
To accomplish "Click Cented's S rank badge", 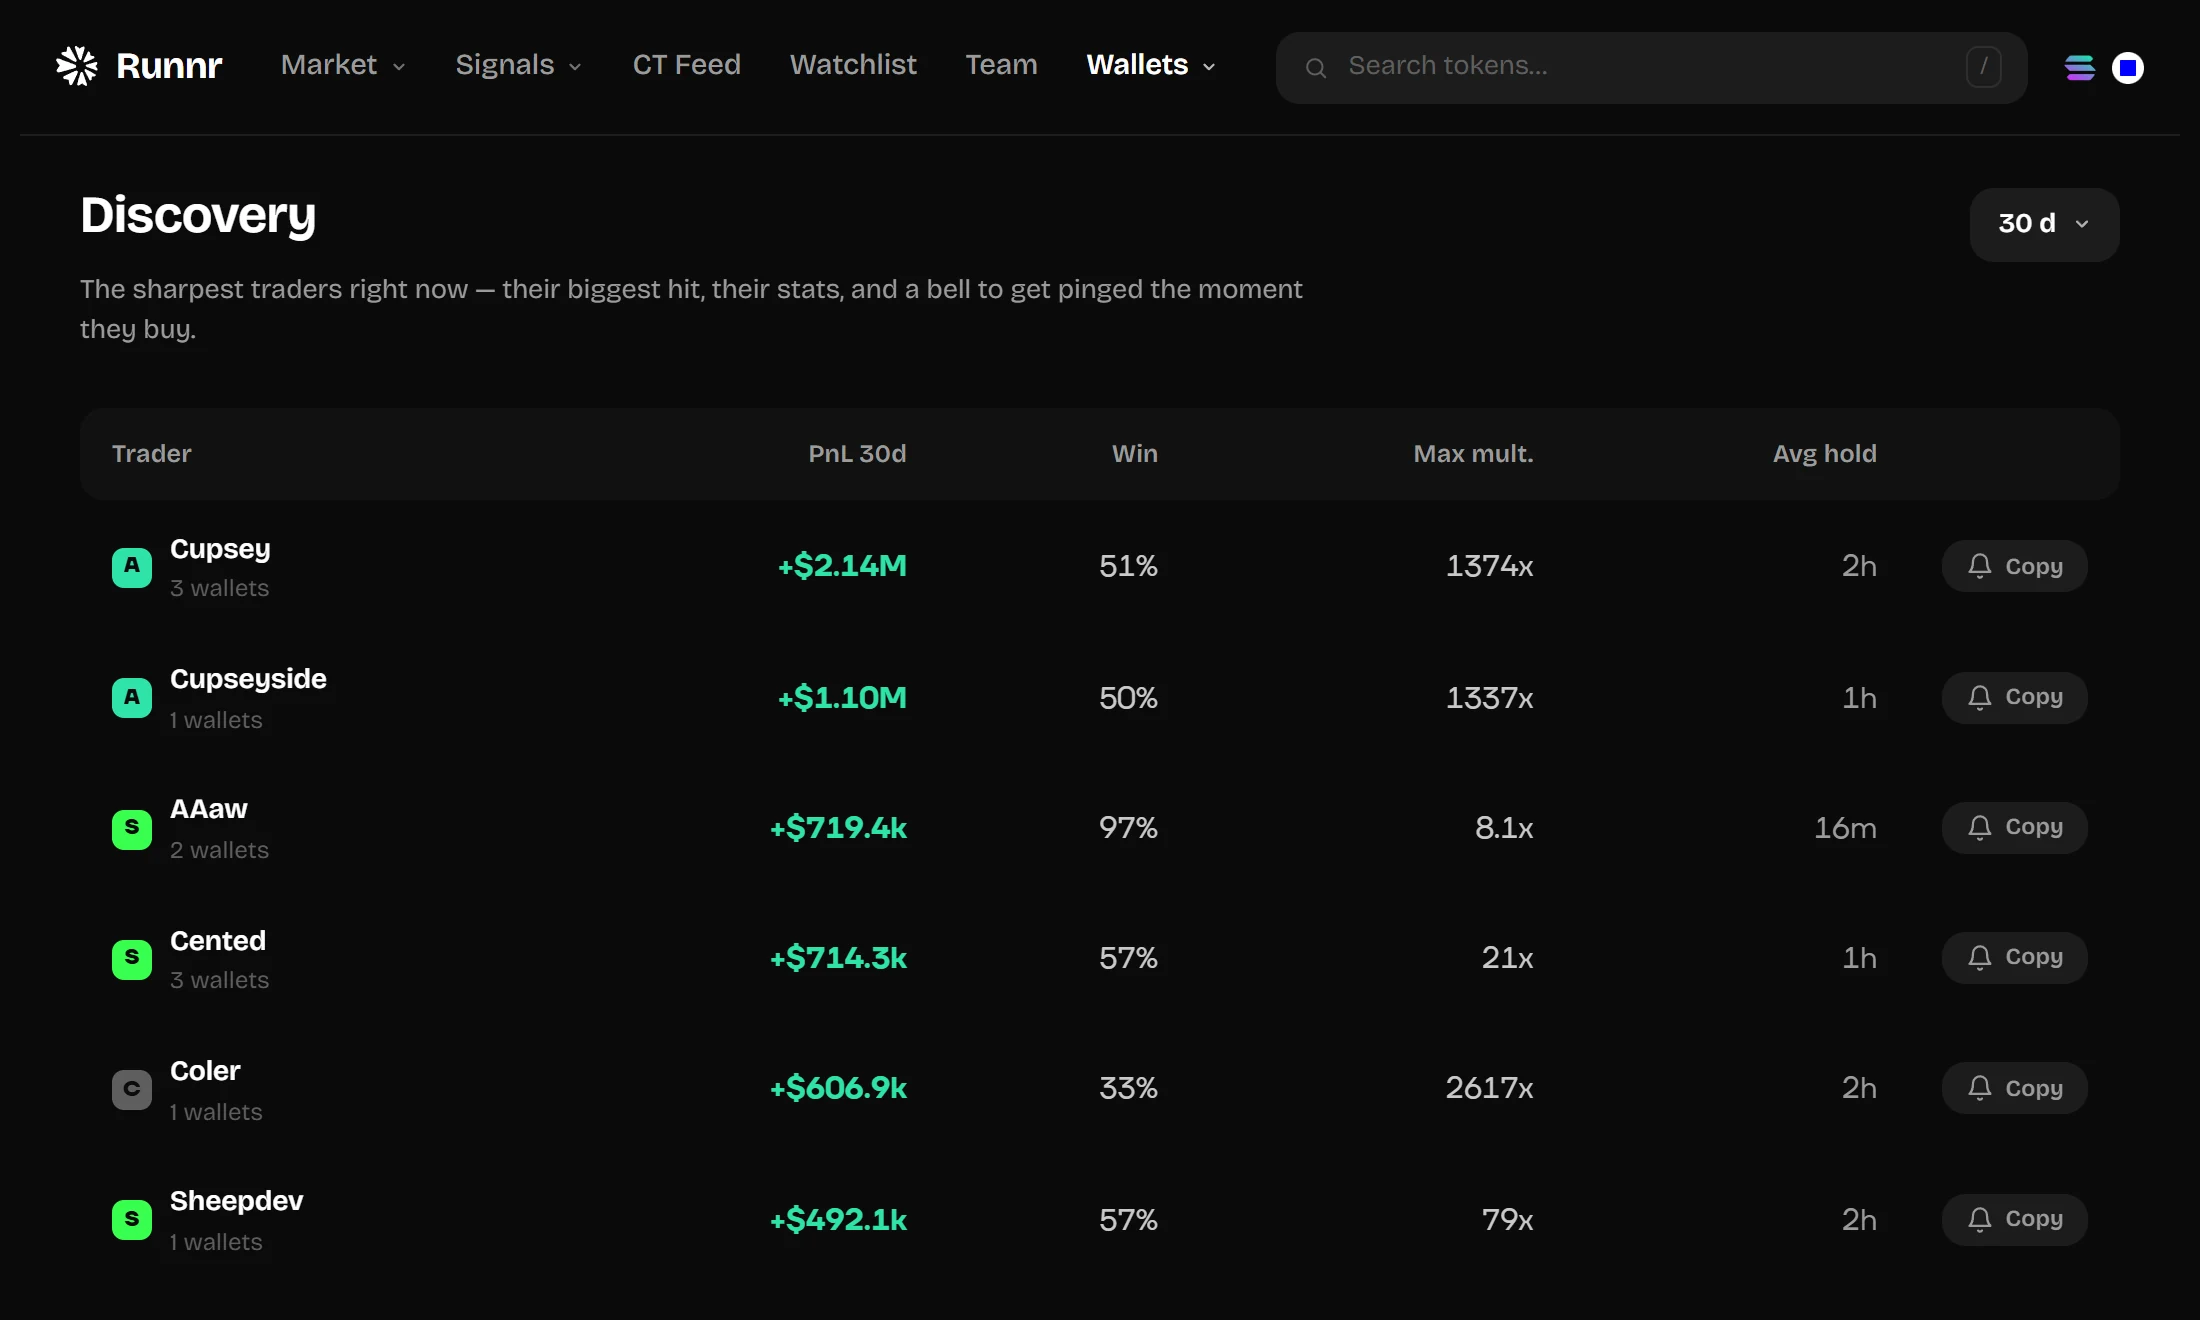I will [132, 959].
